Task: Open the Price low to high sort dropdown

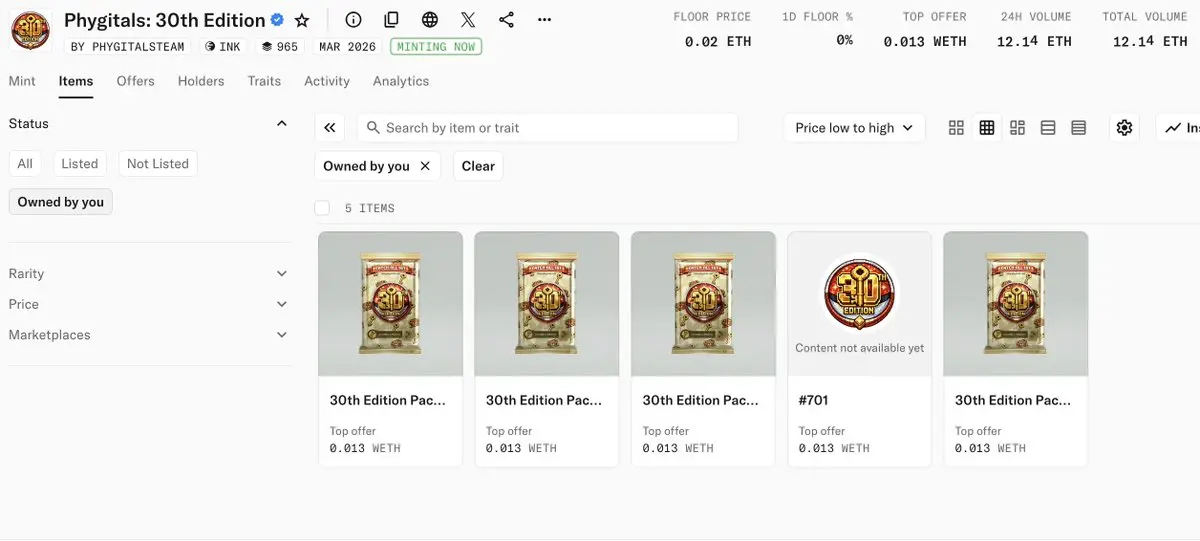Action: [x=855, y=128]
